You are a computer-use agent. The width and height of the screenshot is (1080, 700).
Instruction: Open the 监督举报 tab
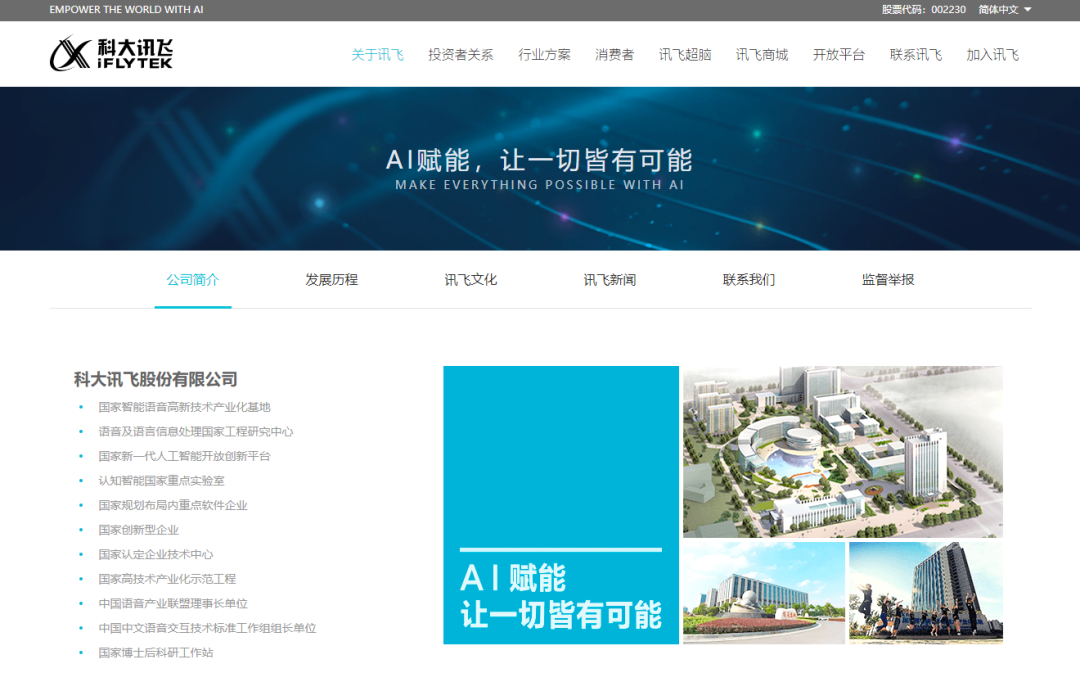tap(888, 280)
